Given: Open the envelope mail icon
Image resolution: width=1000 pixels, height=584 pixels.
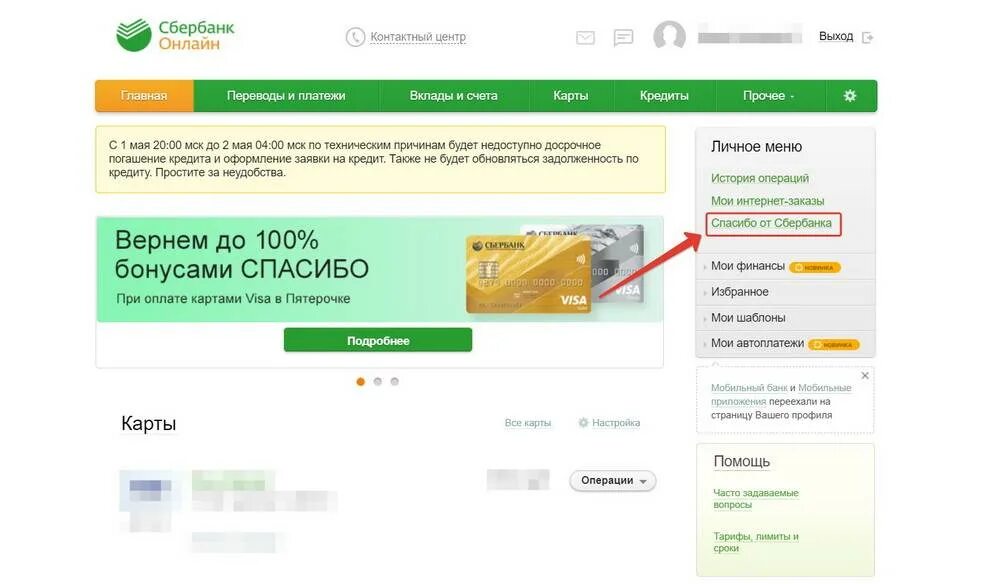Looking at the screenshot, I should (x=585, y=38).
